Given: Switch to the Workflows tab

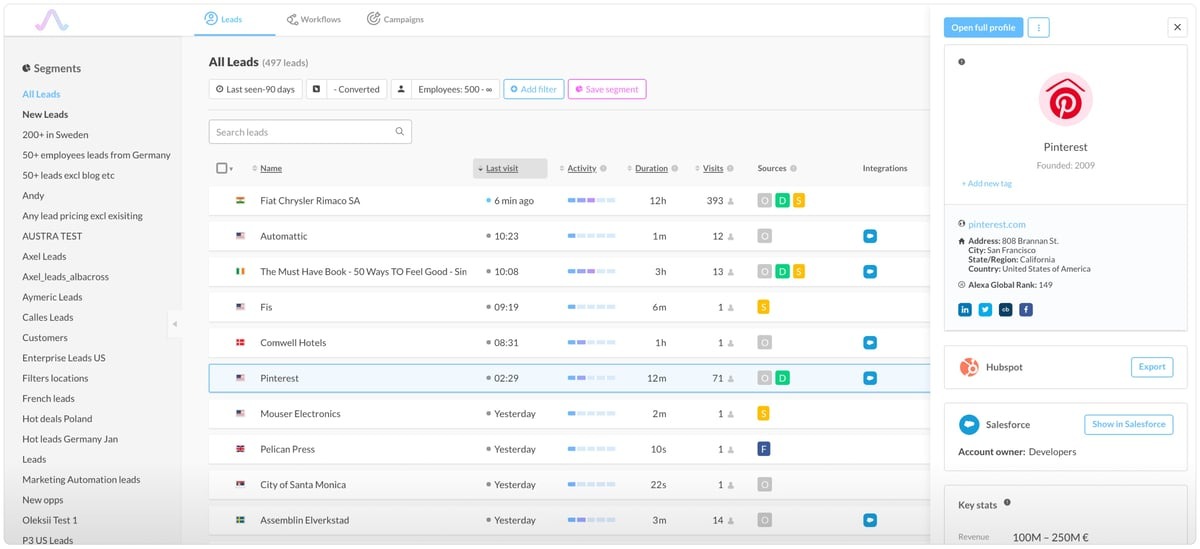Looking at the screenshot, I should pos(313,19).
